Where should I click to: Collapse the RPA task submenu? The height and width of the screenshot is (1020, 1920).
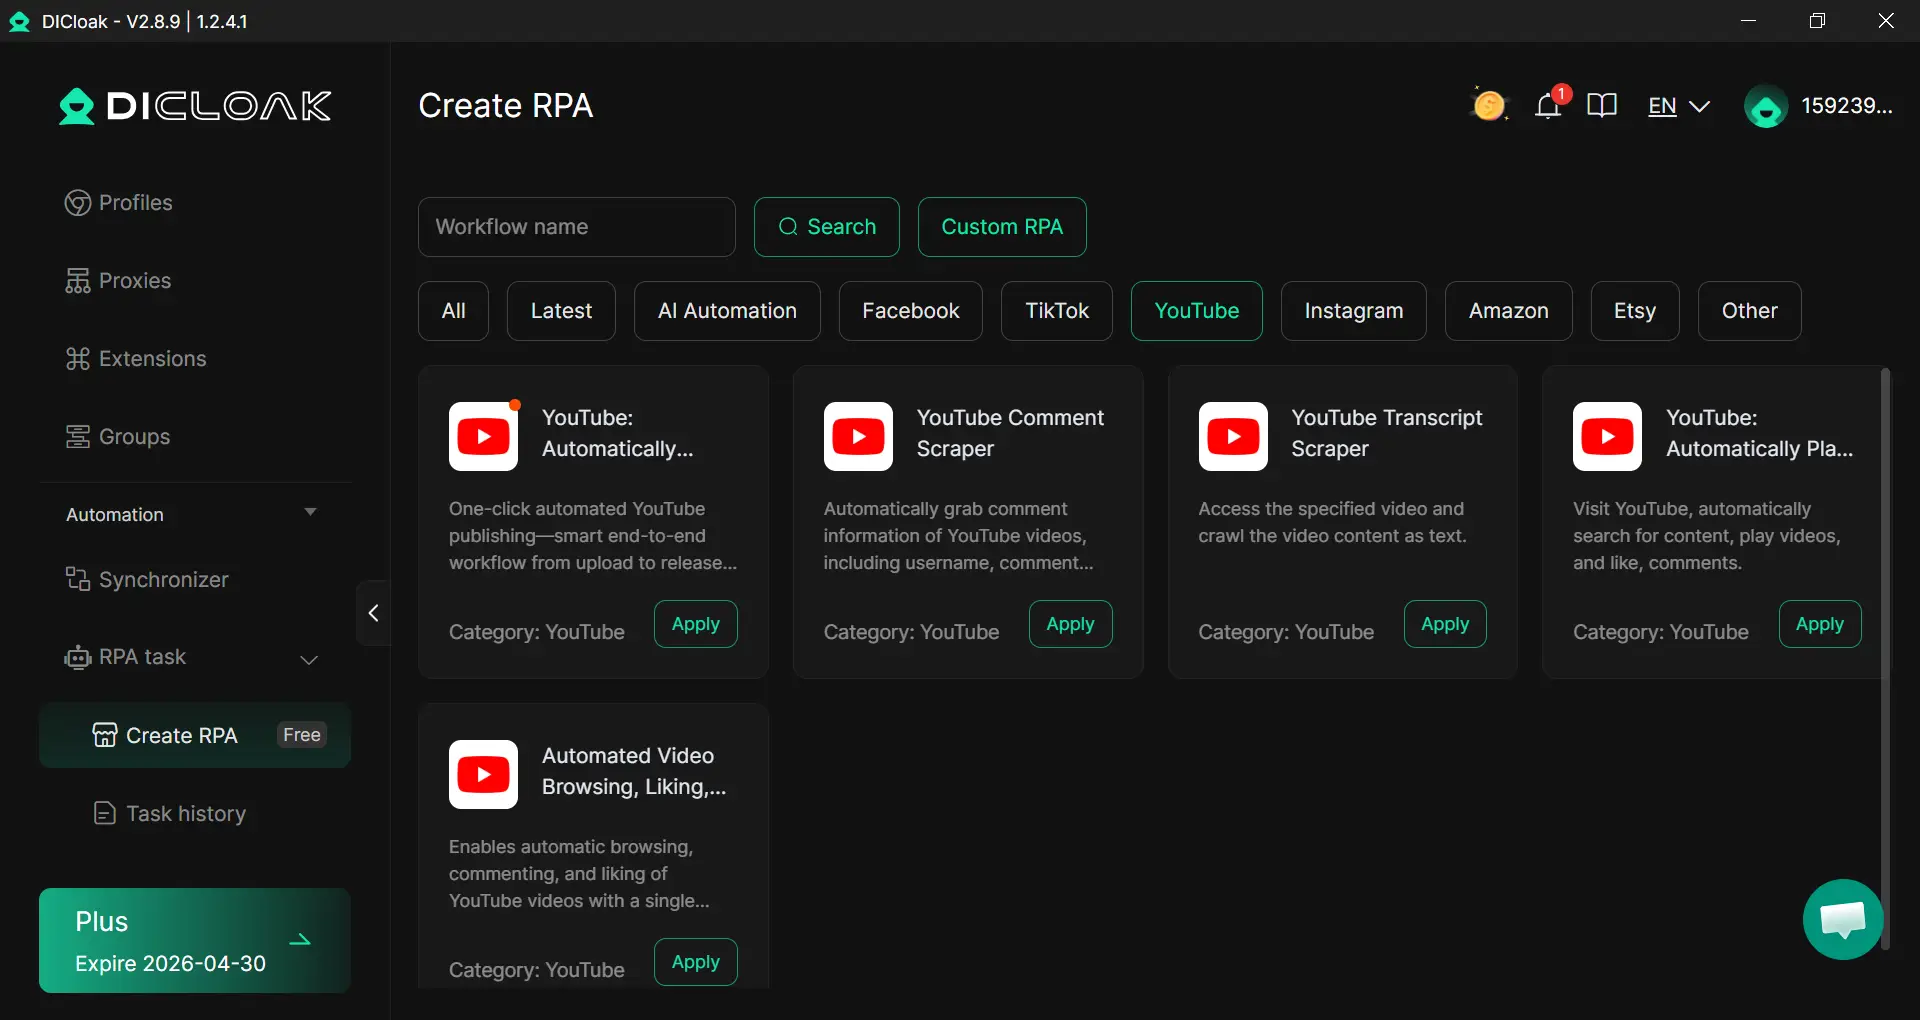pyautogui.click(x=309, y=659)
